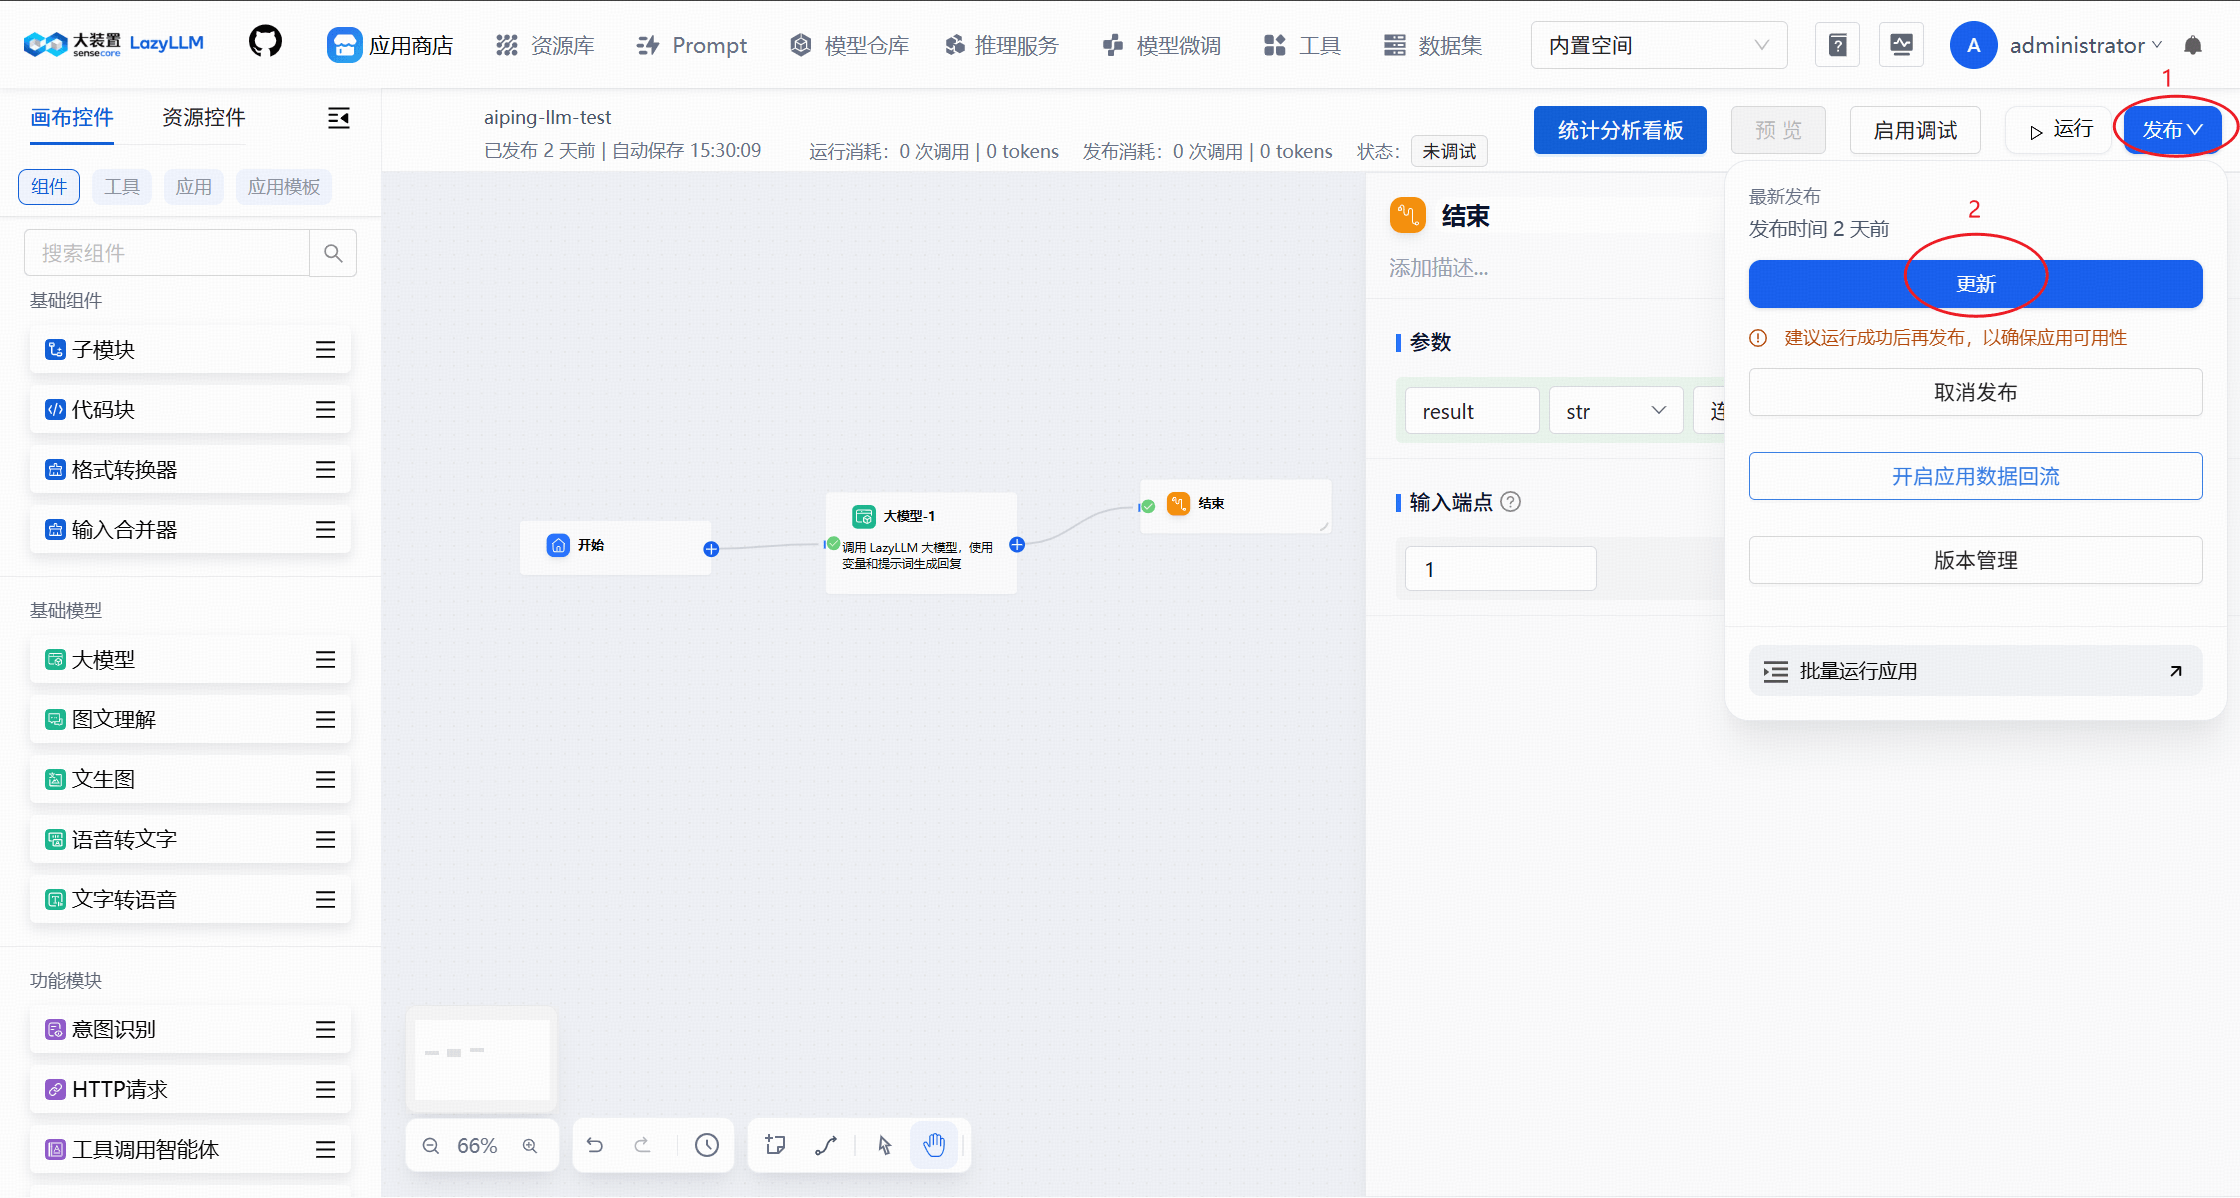Select the 工具 filter chip
The image size is (2240, 1198).
(x=122, y=187)
